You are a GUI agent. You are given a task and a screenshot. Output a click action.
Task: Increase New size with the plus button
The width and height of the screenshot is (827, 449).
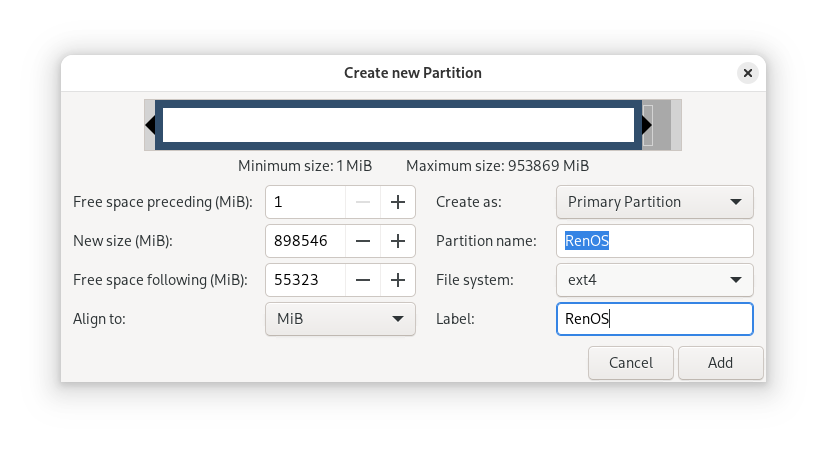397,241
